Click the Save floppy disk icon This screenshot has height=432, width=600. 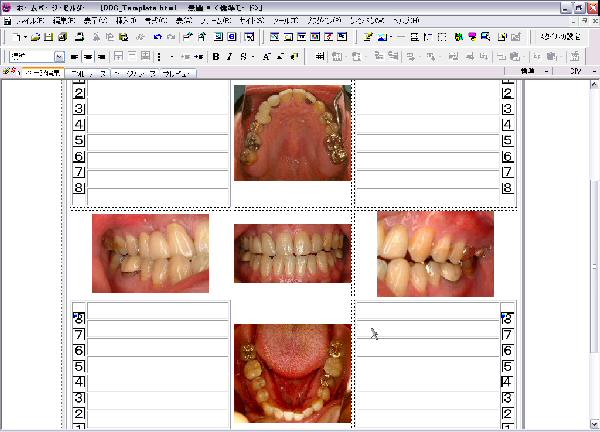tap(49, 37)
